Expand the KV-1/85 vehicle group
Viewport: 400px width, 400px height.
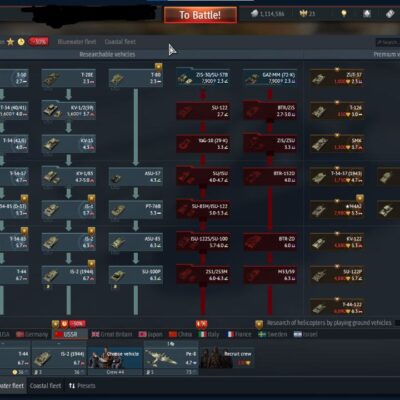tap(69, 177)
